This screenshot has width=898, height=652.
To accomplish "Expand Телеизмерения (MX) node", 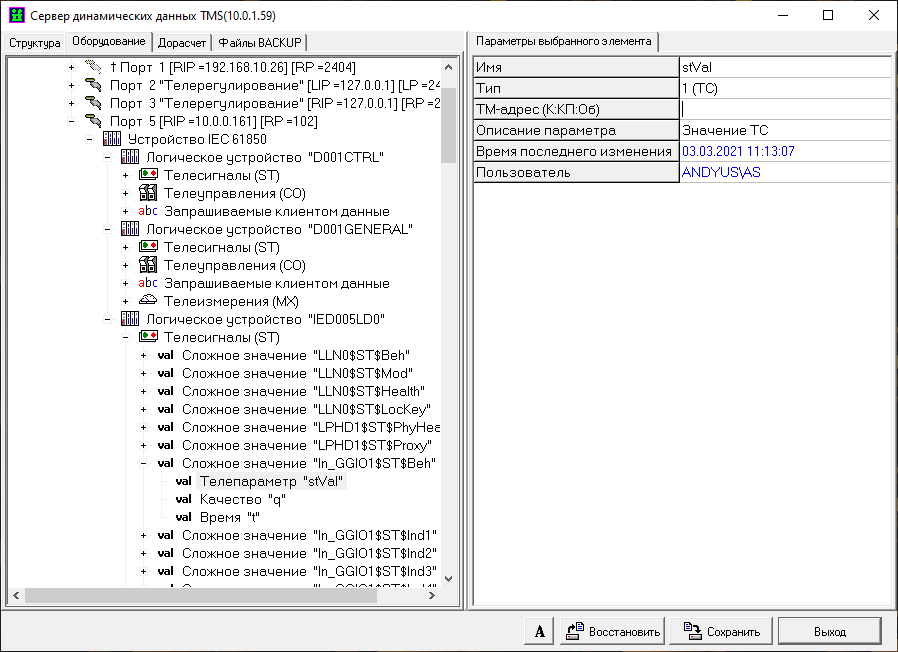I will (125, 301).
